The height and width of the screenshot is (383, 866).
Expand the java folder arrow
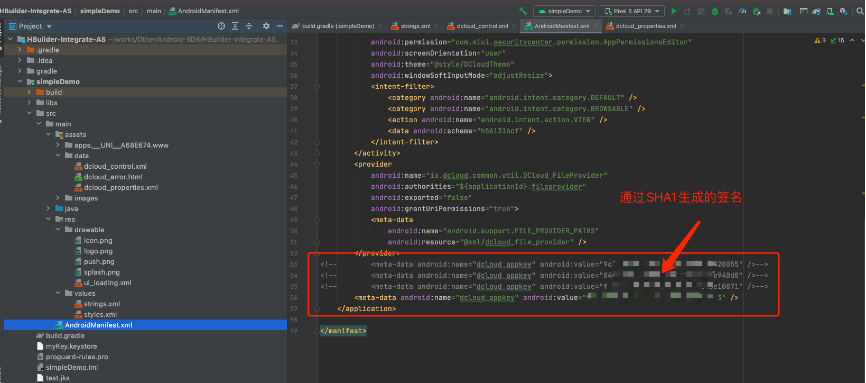(x=48, y=209)
